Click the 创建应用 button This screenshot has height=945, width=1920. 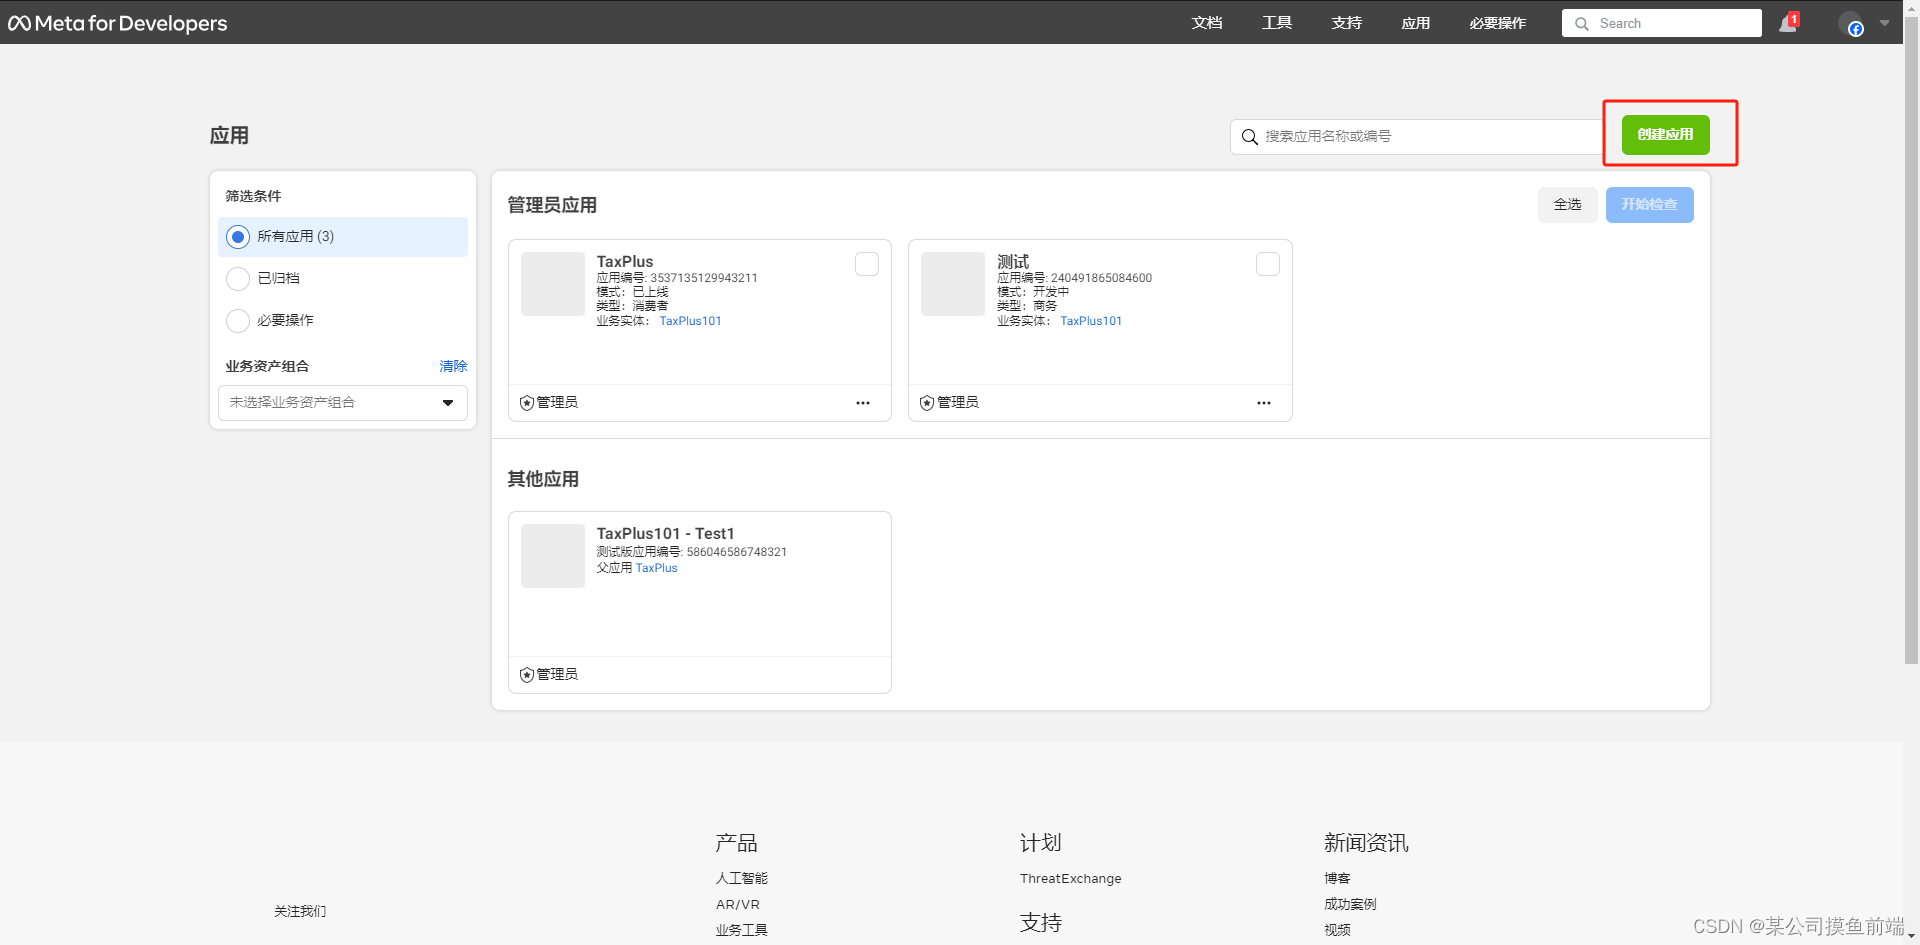(1664, 134)
